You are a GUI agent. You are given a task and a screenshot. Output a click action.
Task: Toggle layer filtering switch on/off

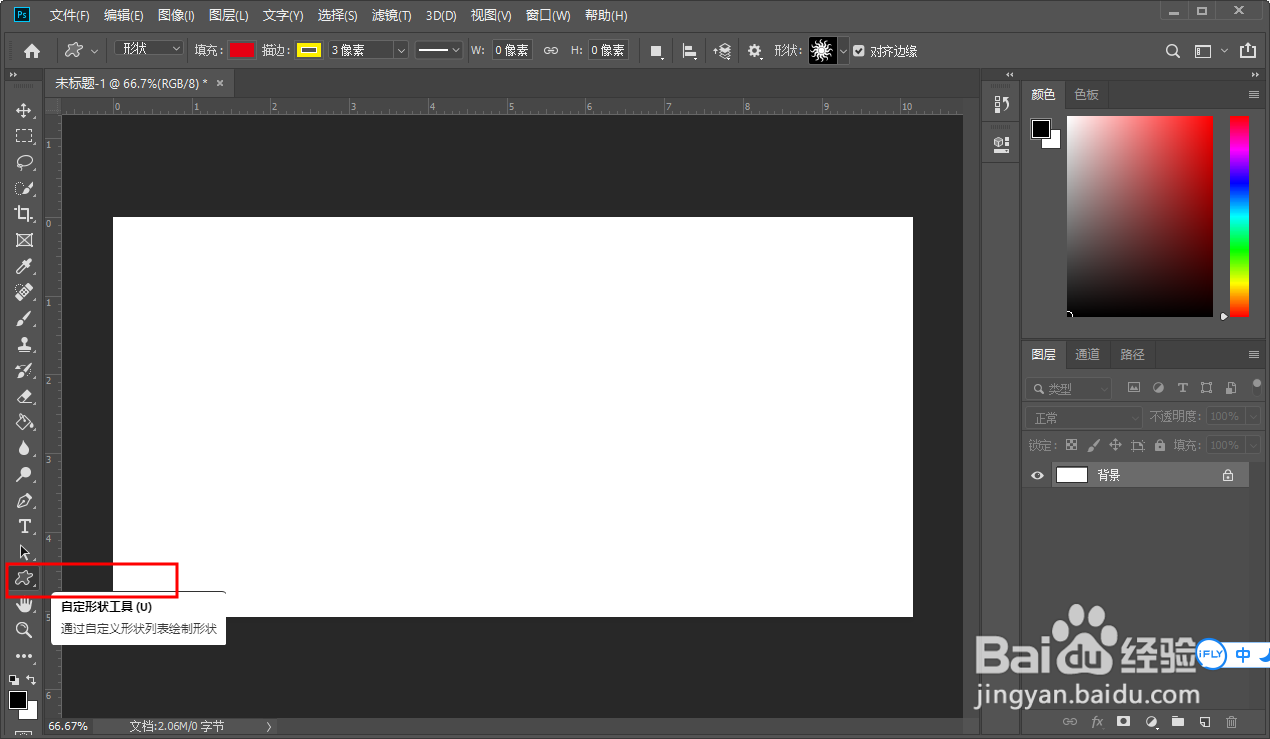pos(1257,386)
